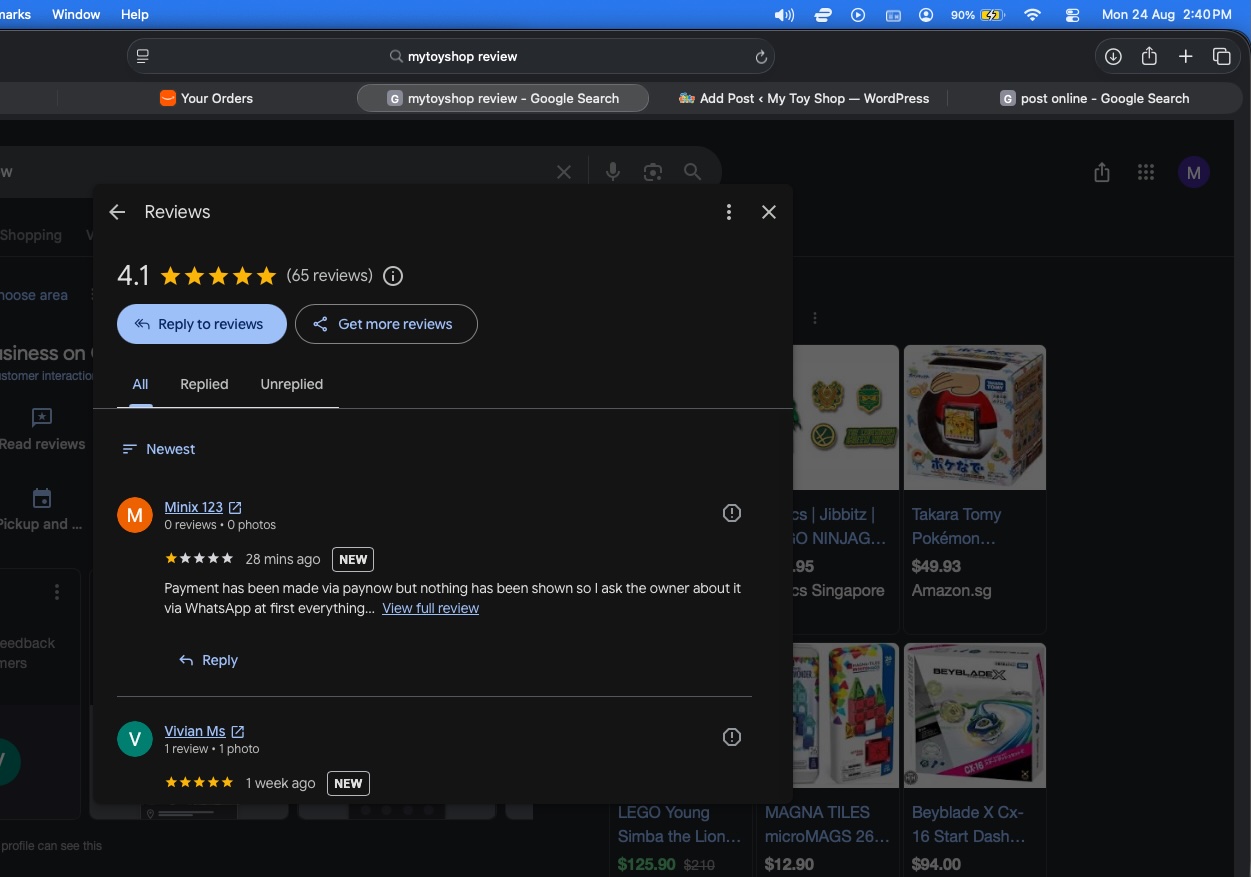
Task: Go back with the Reviews arrow
Action: (117, 212)
